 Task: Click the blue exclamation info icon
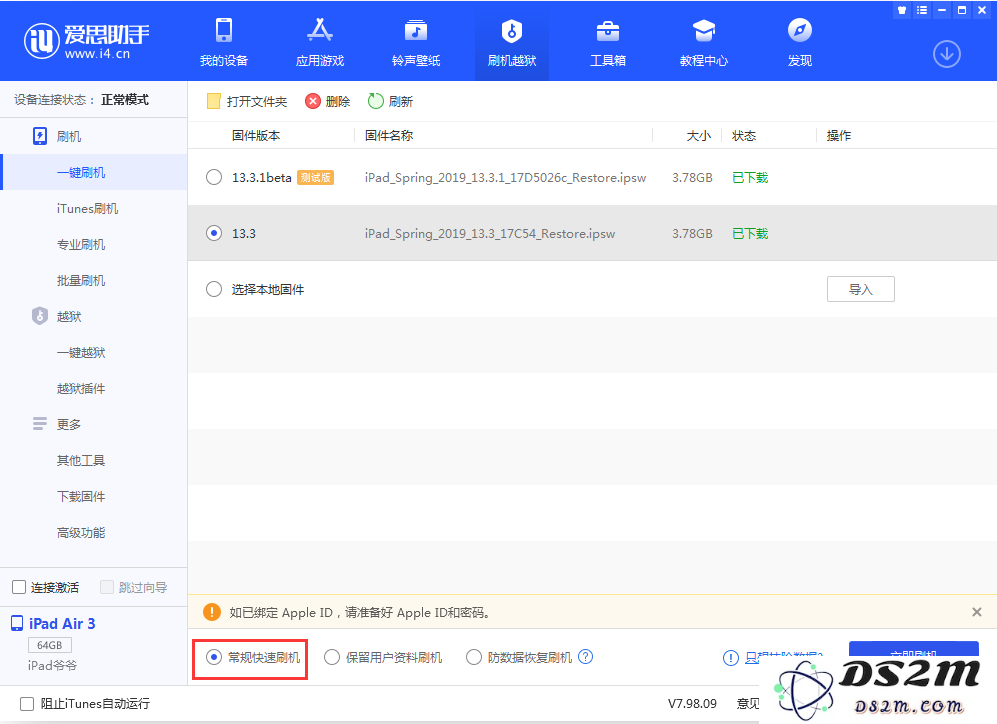pos(731,658)
